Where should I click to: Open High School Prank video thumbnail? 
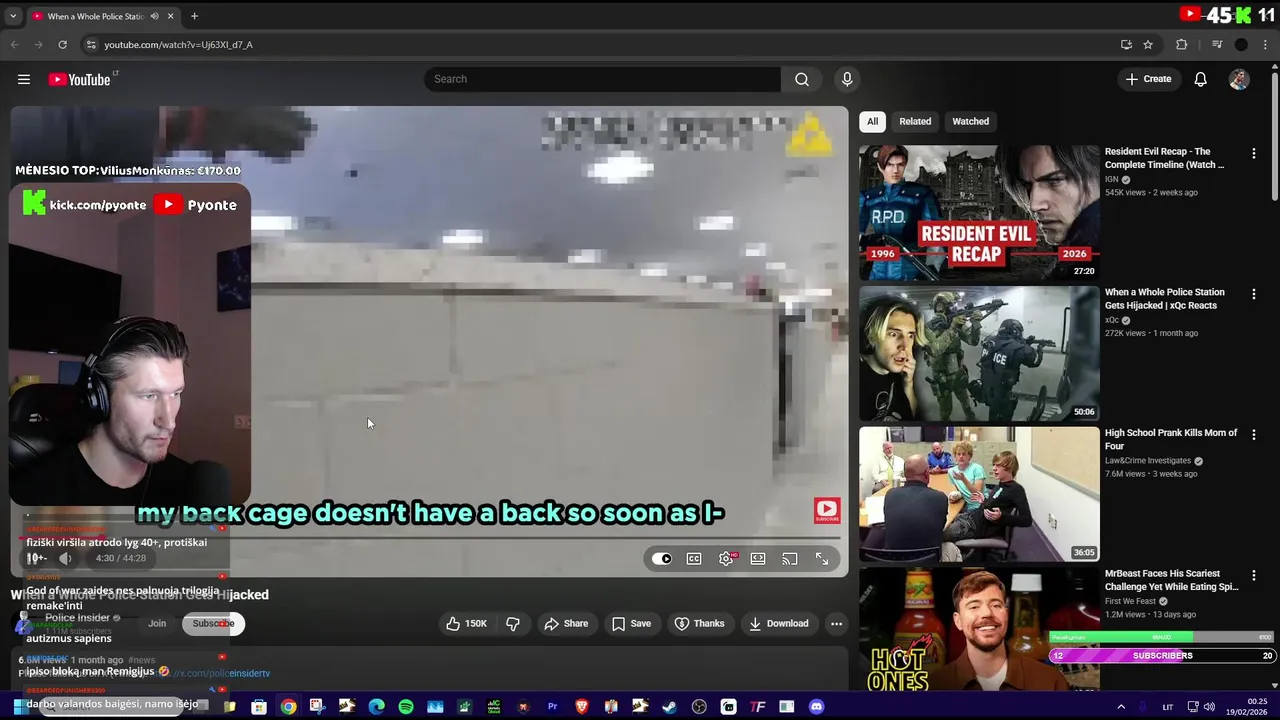pyautogui.click(x=979, y=494)
